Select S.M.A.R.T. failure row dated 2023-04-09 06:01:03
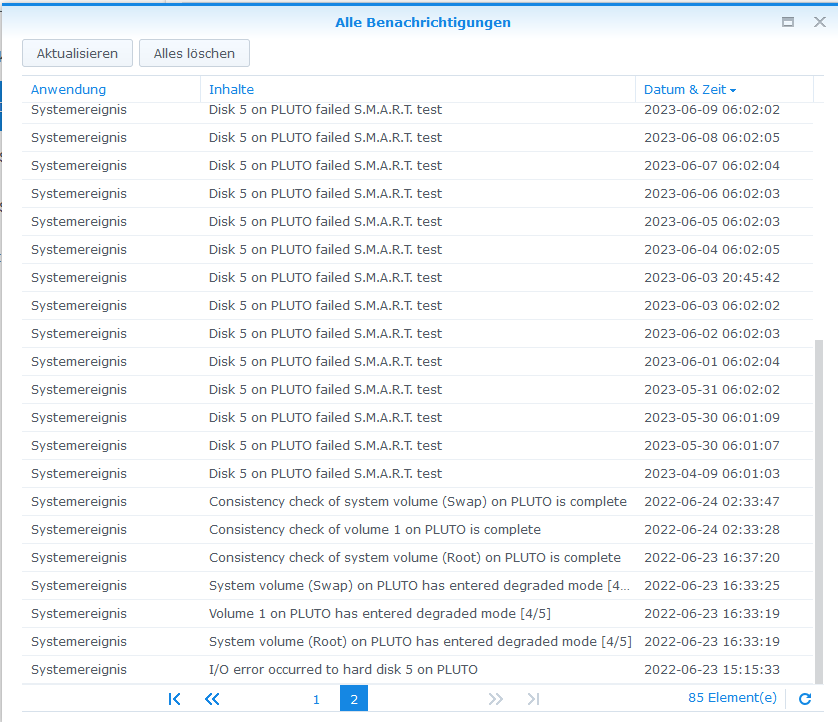 [x=417, y=473]
